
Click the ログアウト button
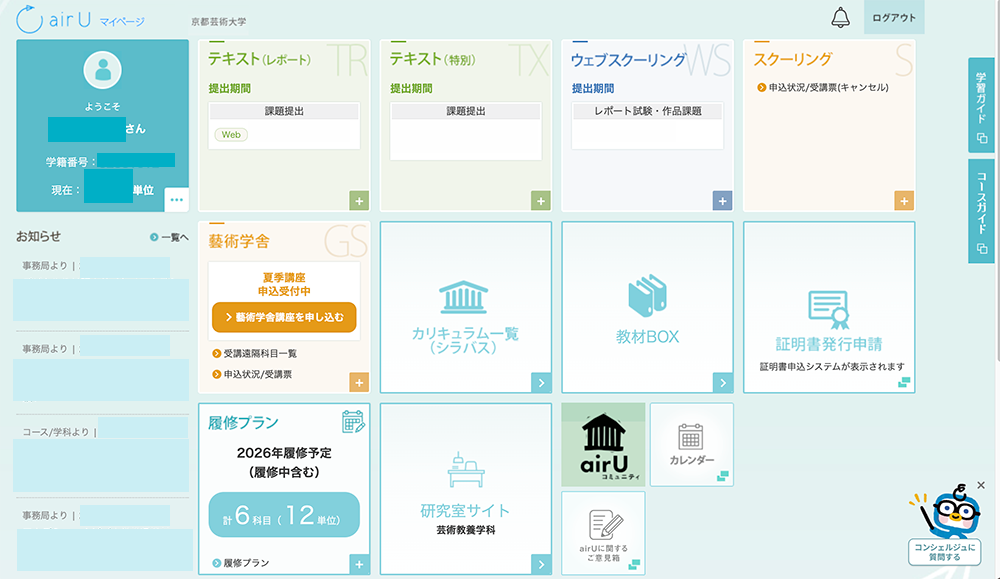tap(893, 17)
